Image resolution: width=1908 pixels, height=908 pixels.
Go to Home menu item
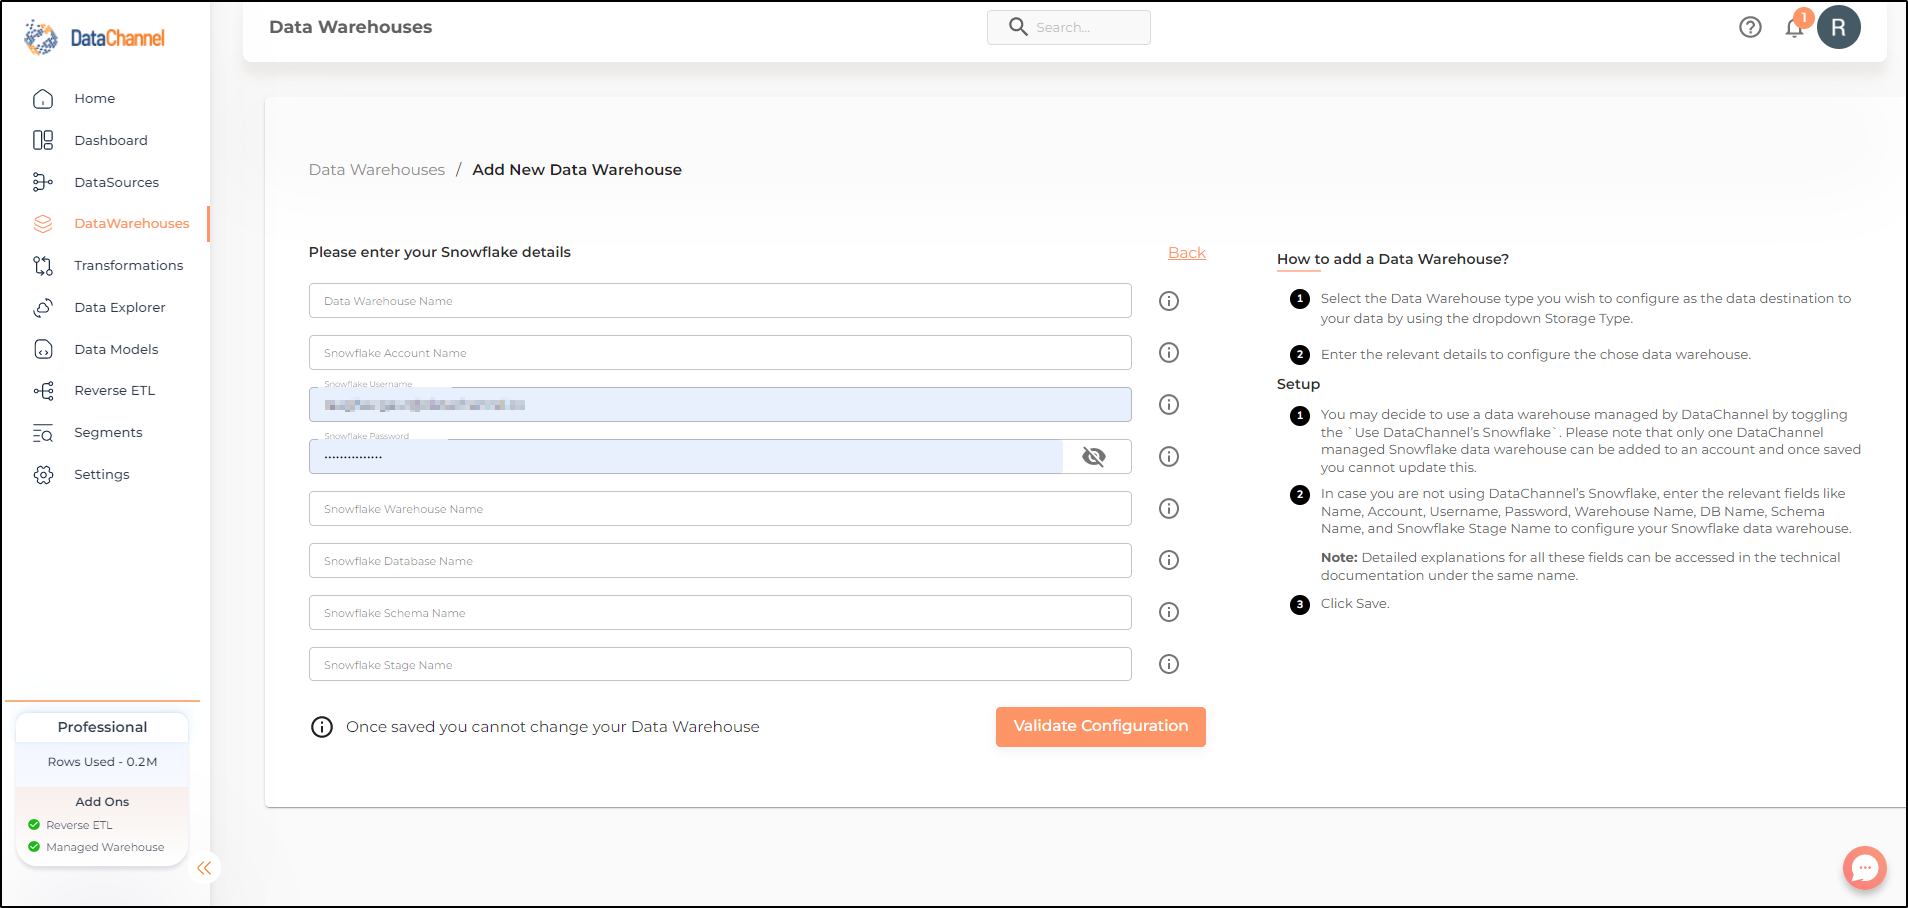coord(95,98)
